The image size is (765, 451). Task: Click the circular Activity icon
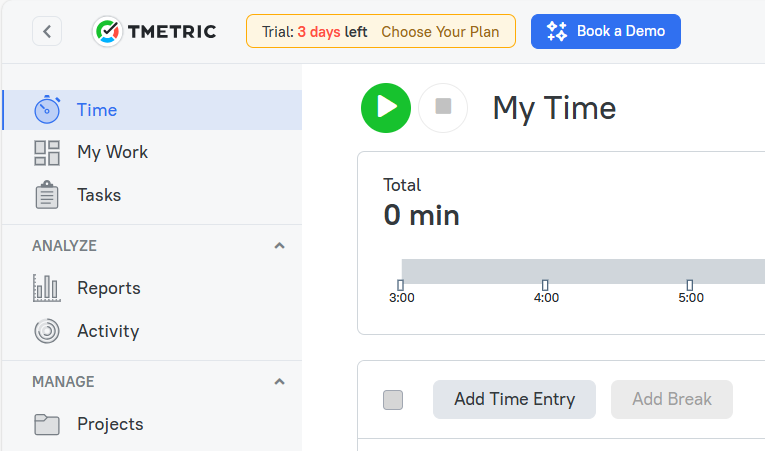47,331
